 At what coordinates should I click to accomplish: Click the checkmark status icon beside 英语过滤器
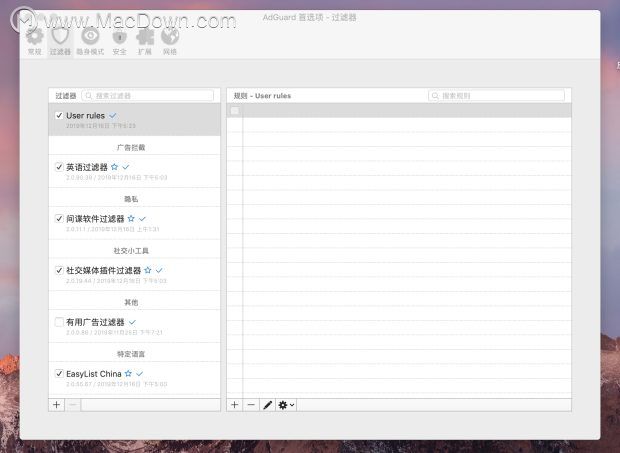[126, 167]
